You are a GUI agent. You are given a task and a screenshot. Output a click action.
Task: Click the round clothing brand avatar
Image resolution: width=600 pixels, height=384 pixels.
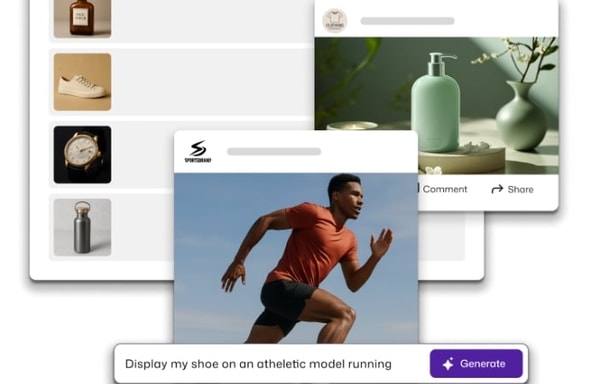coord(335,21)
